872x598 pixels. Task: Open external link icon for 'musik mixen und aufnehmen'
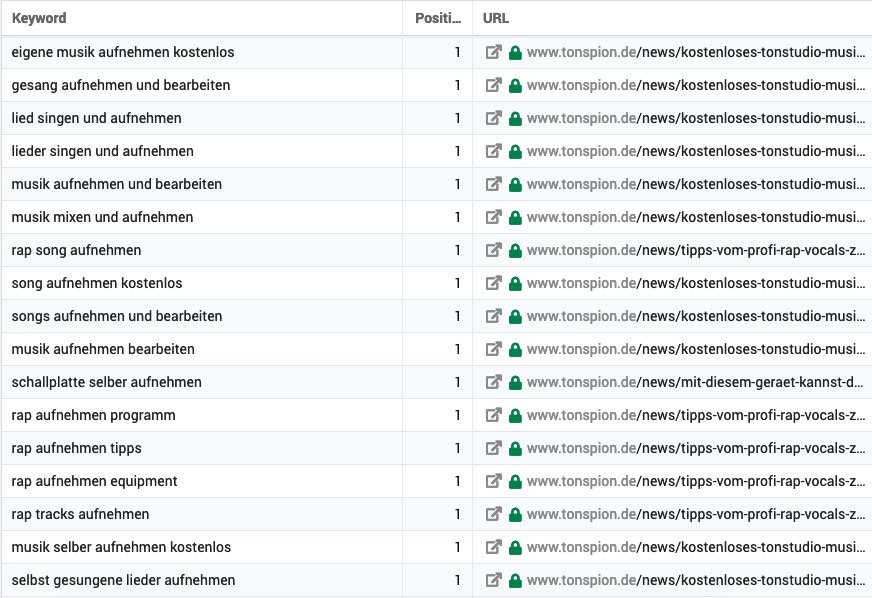click(493, 217)
